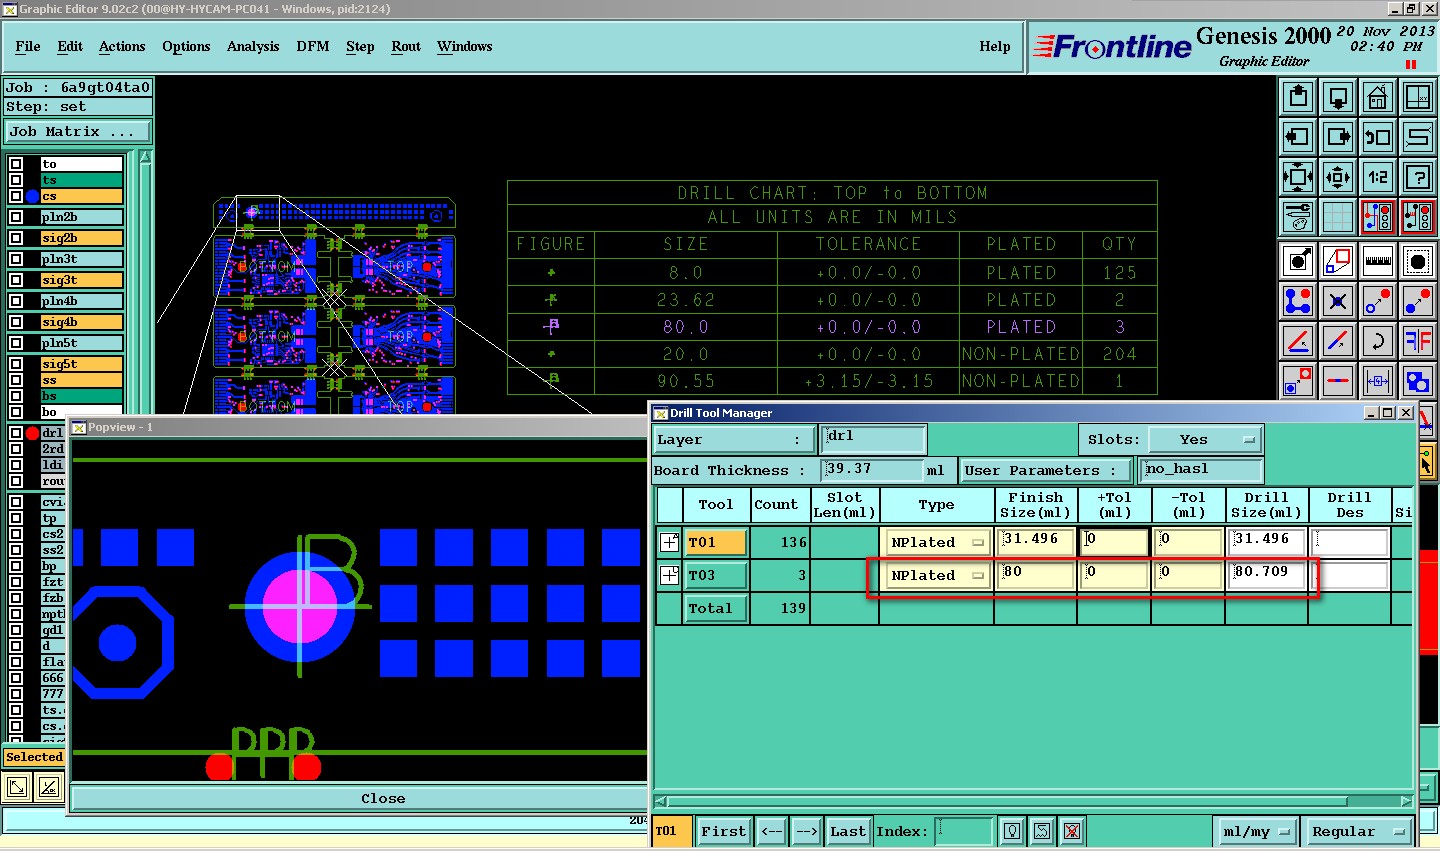Click the dashed-box octagon select icon
This screenshot has height=851, width=1440.
point(1418,261)
